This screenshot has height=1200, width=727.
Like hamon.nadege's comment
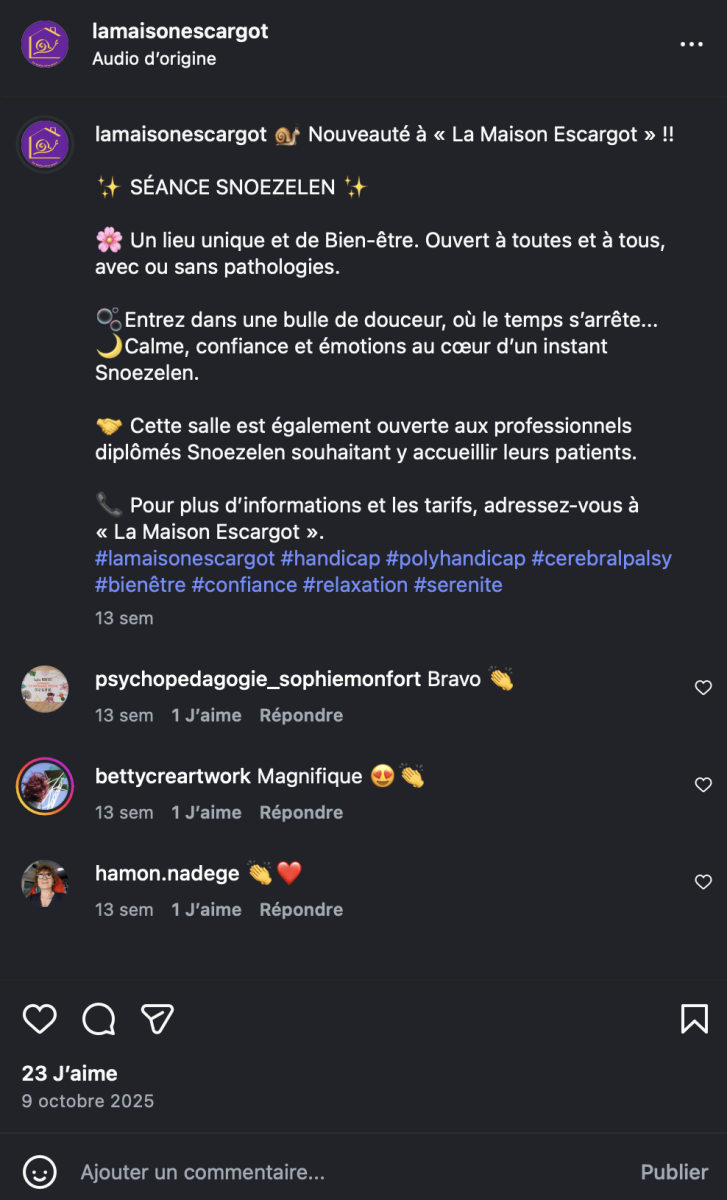703,882
